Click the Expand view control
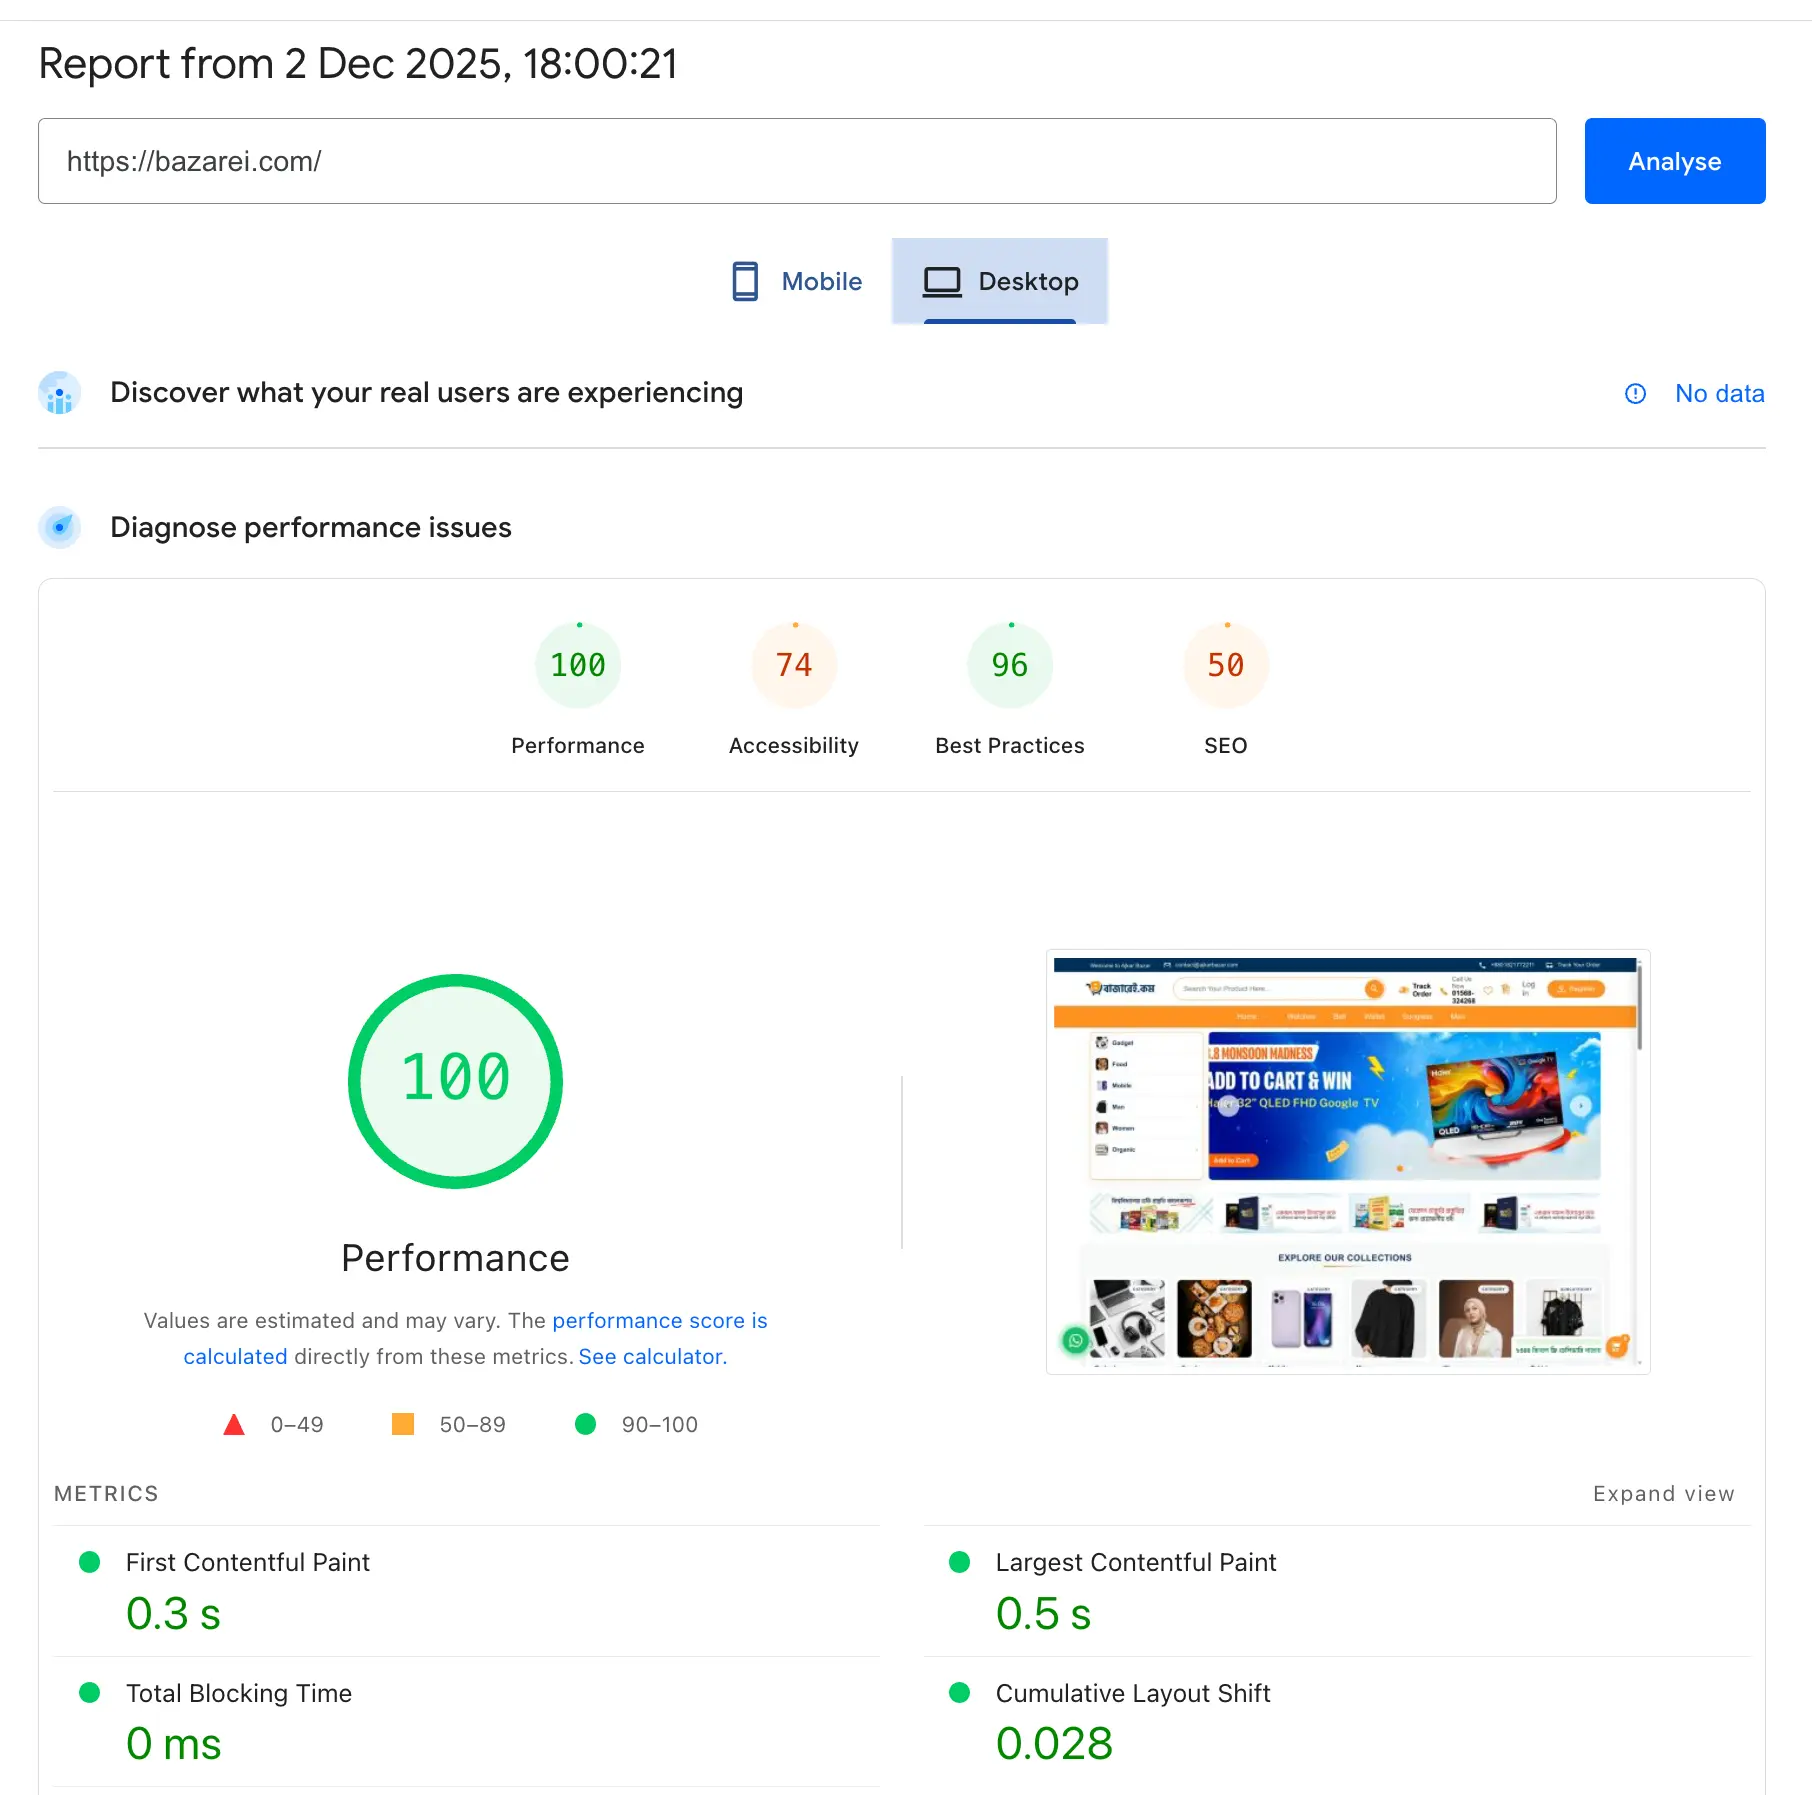 click(1663, 1493)
